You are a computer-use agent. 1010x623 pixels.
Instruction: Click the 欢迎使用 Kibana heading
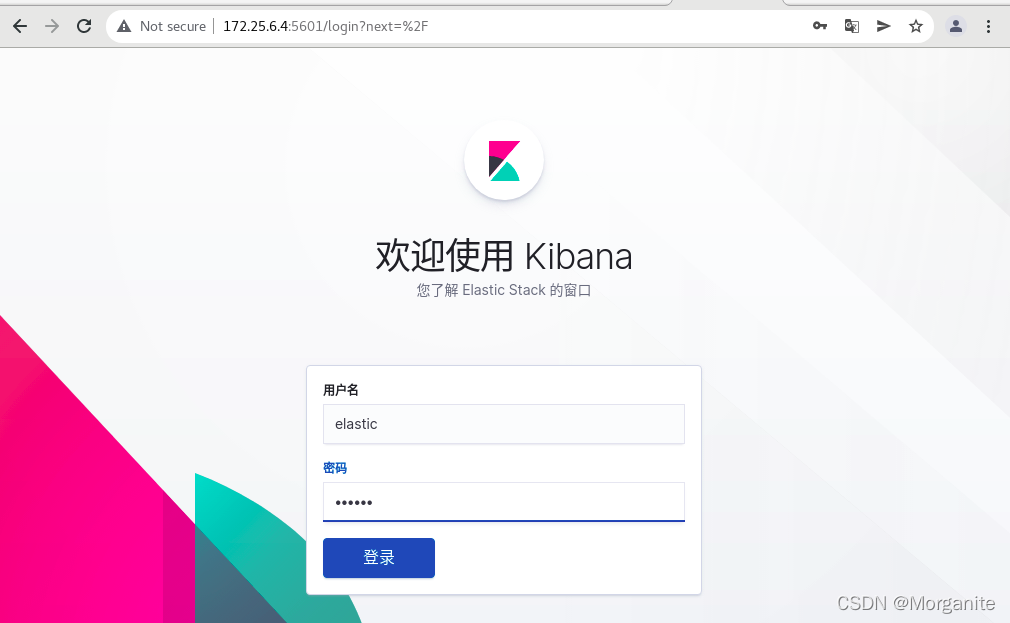pyautogui.click(x=504, y=256)
